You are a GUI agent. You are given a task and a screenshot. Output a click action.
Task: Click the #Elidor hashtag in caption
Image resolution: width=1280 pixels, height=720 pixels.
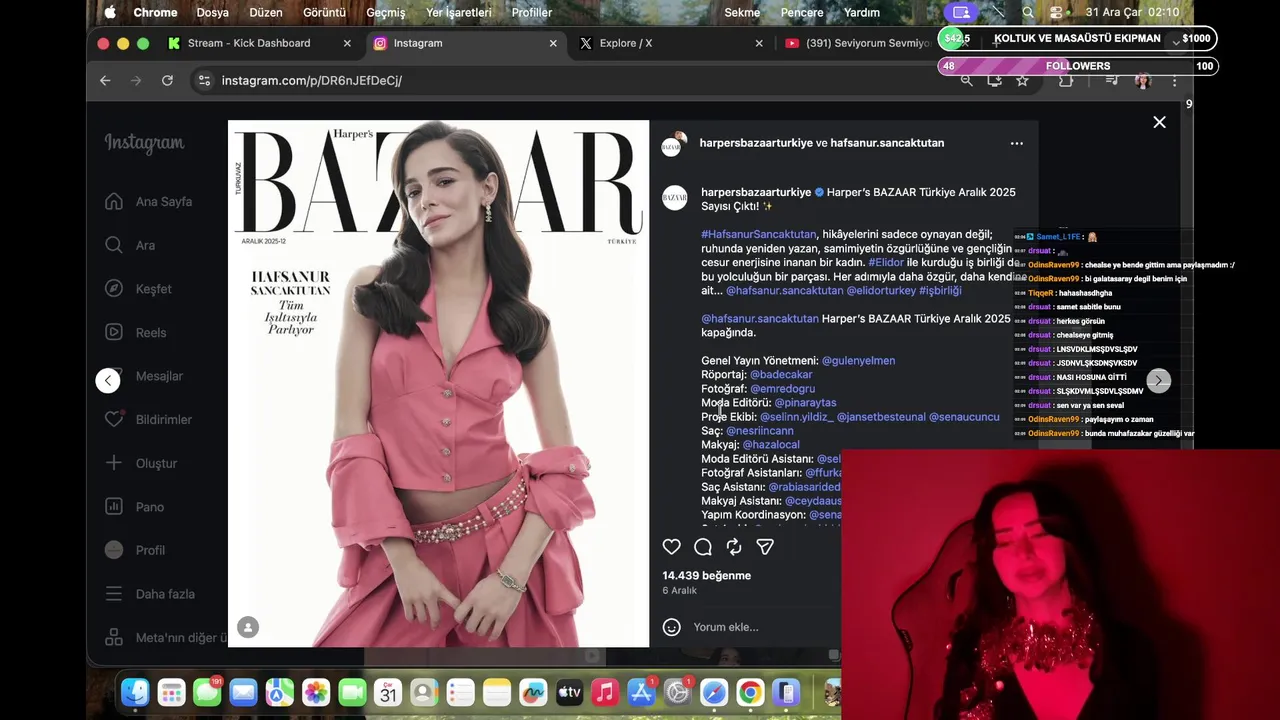tap(886, 262)
